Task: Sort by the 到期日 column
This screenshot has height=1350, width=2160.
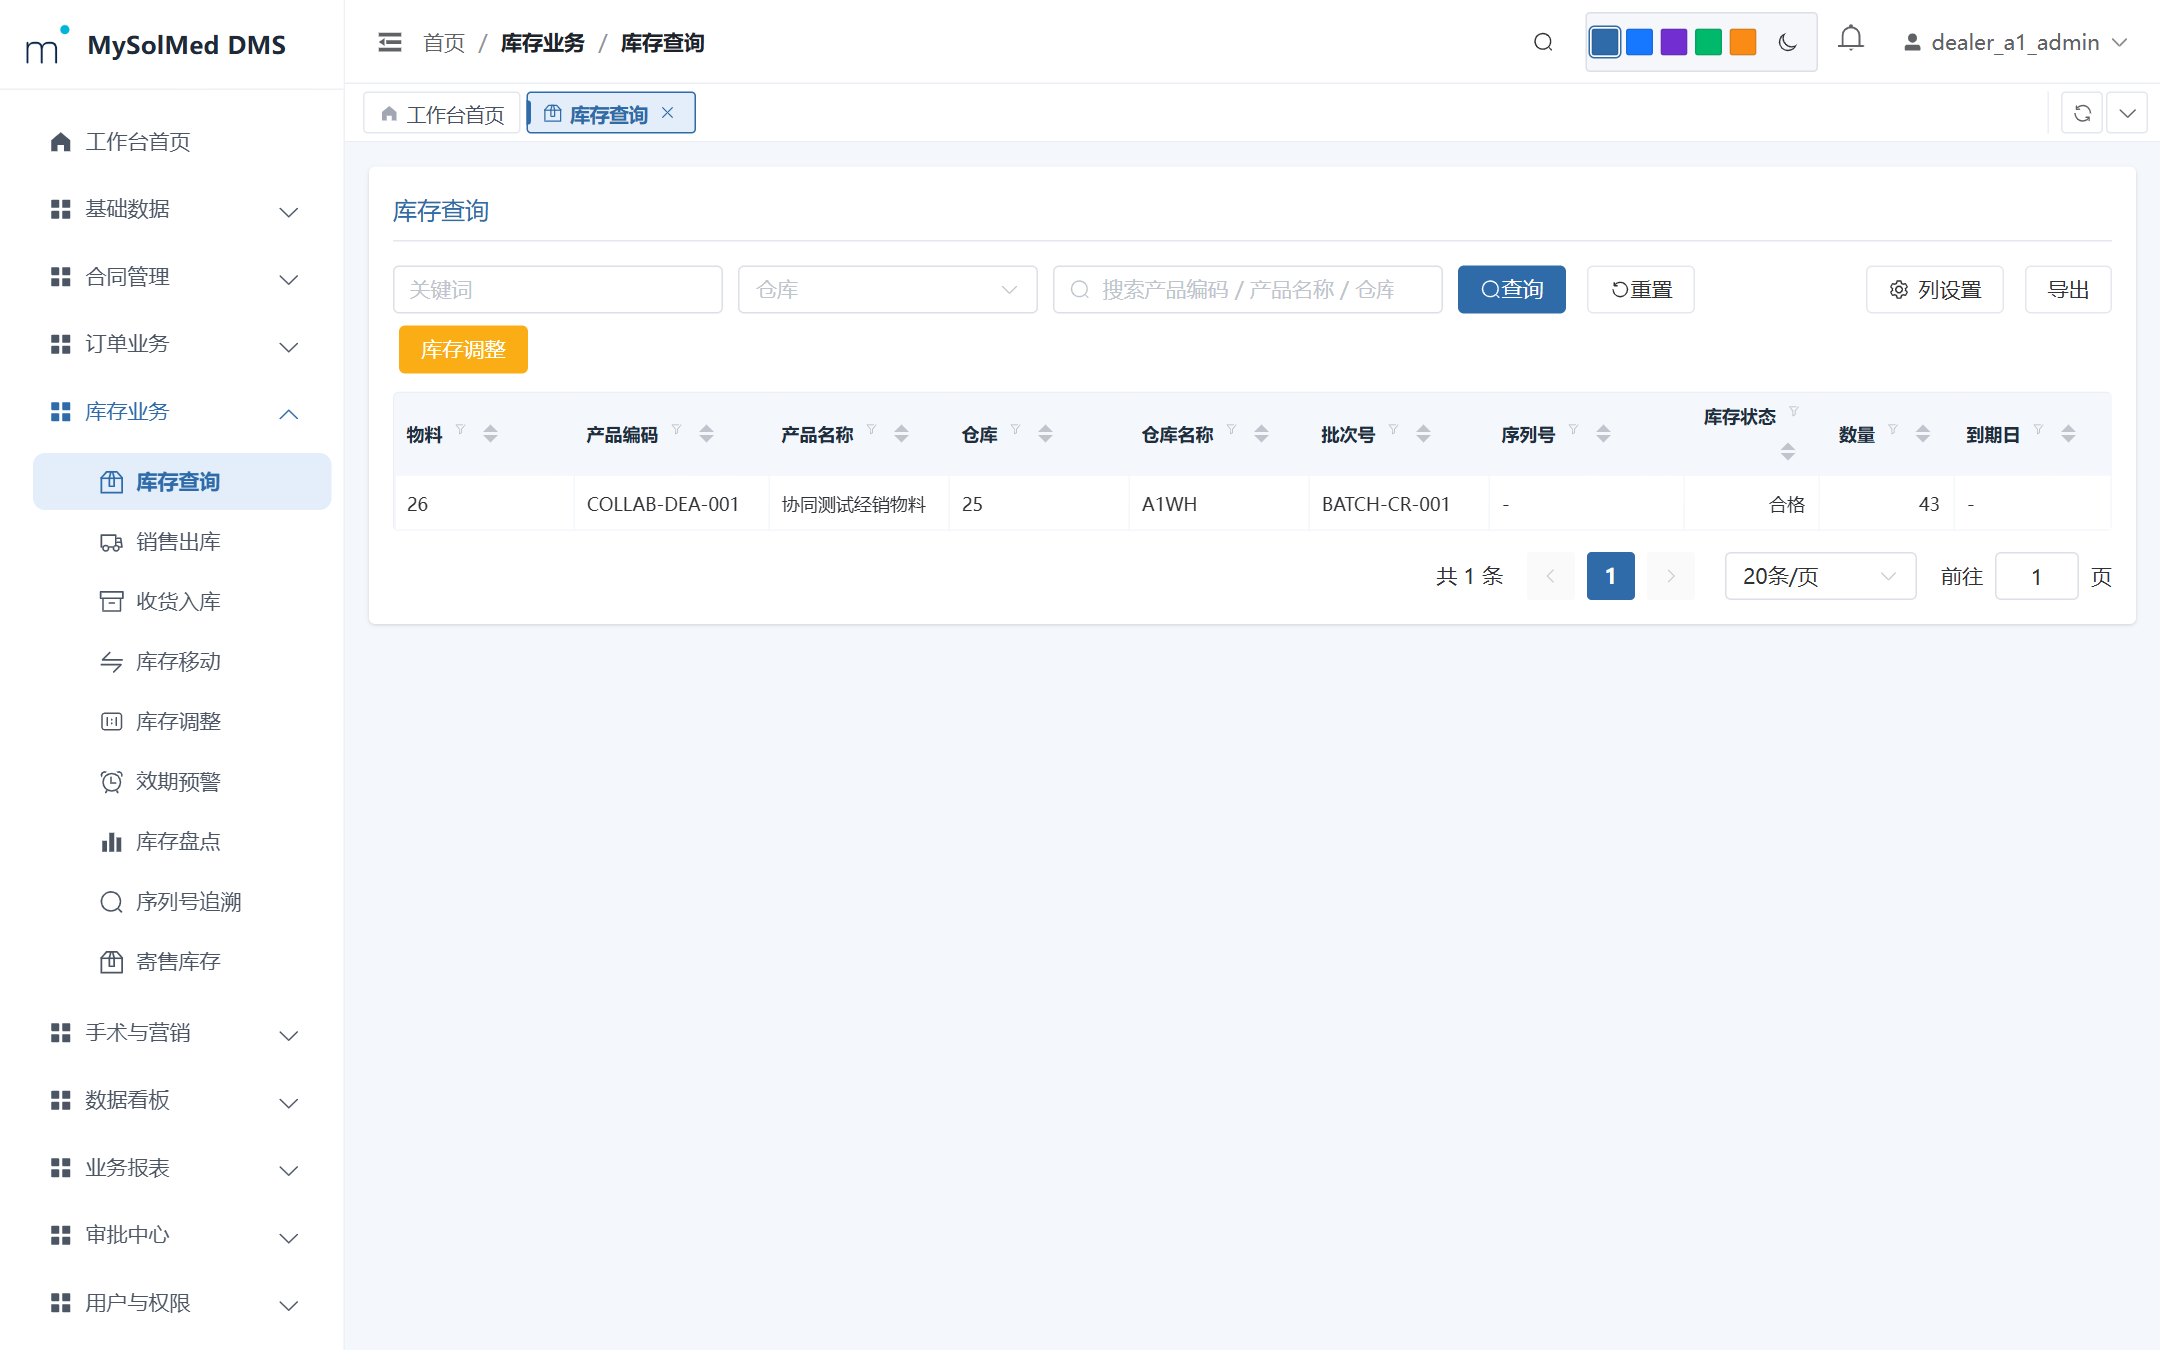Action: pos(2068,434)
